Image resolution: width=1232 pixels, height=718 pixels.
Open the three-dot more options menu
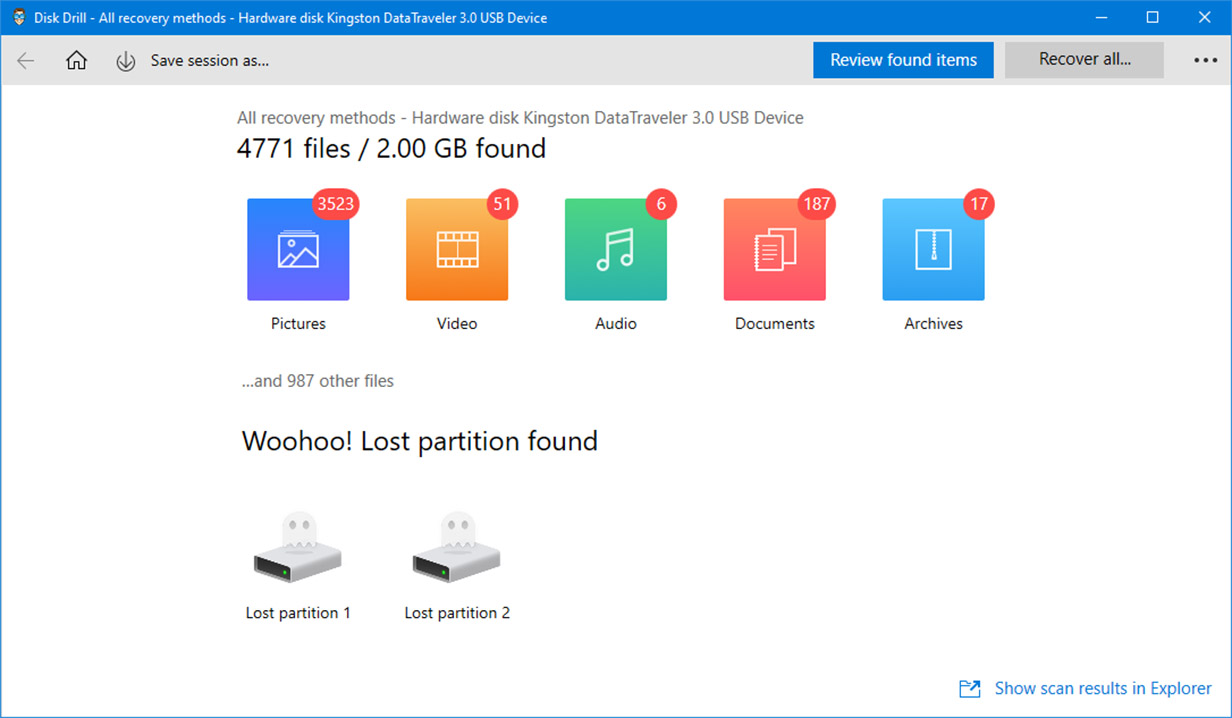1205,60
